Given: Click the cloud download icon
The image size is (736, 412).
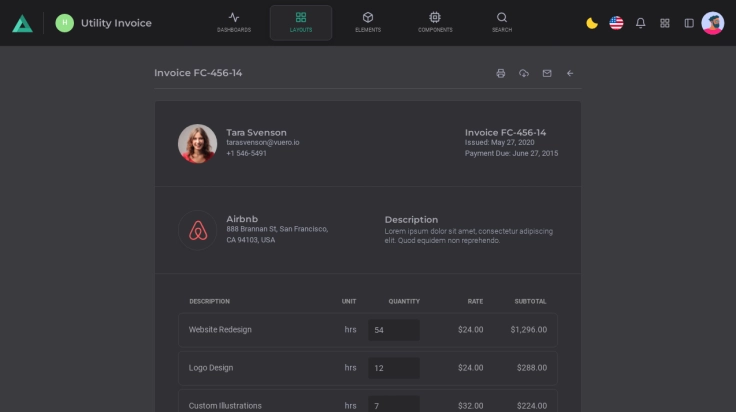Looking at the screenshot, I should (524, 73).
